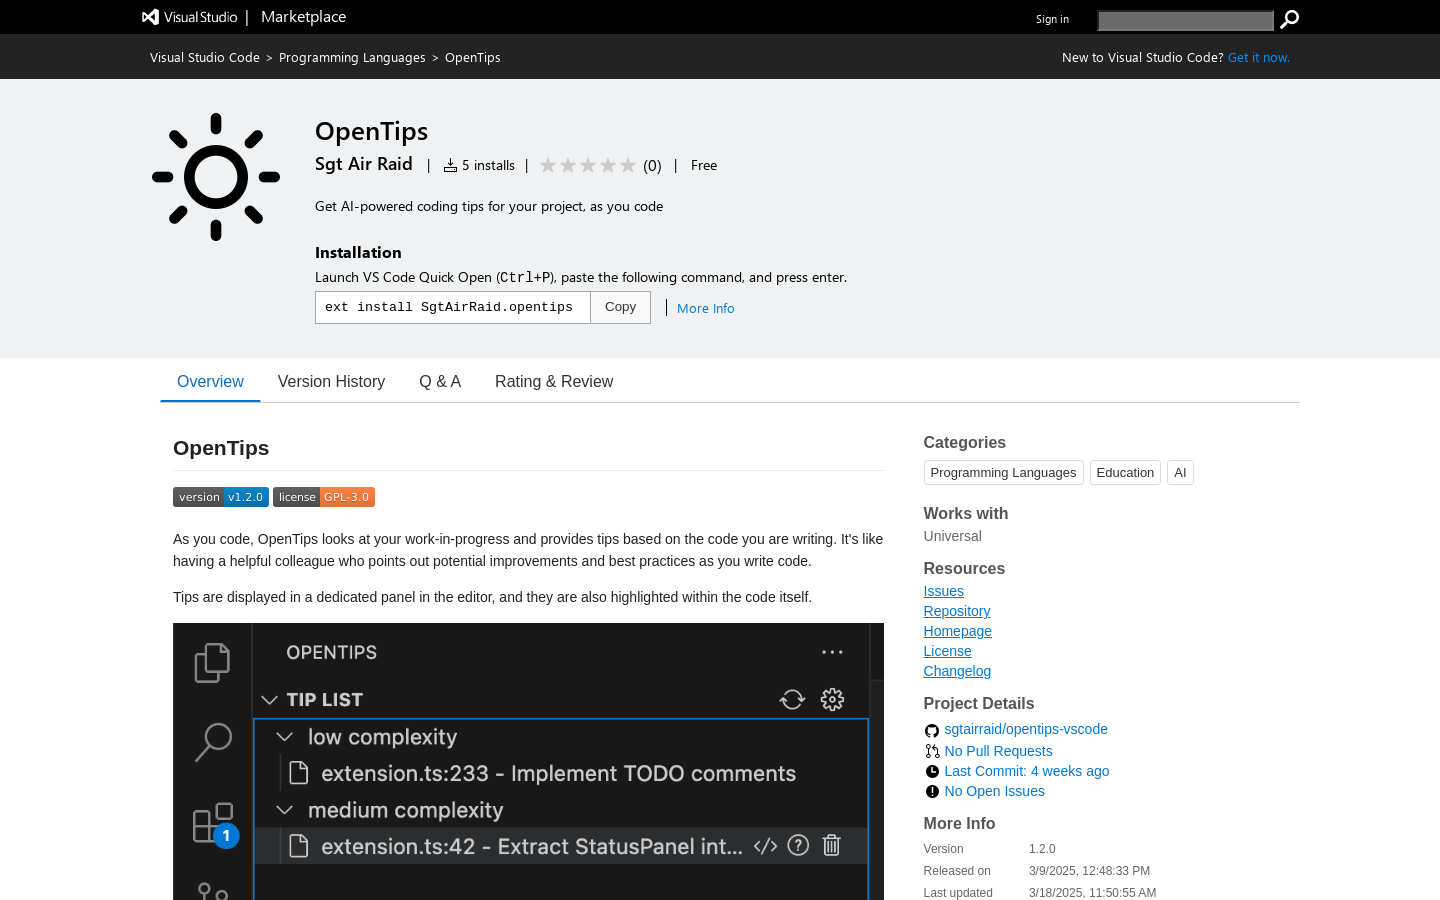
Task: Collapse the TIP LIST section chevron
Action: (x=269, y=700)
